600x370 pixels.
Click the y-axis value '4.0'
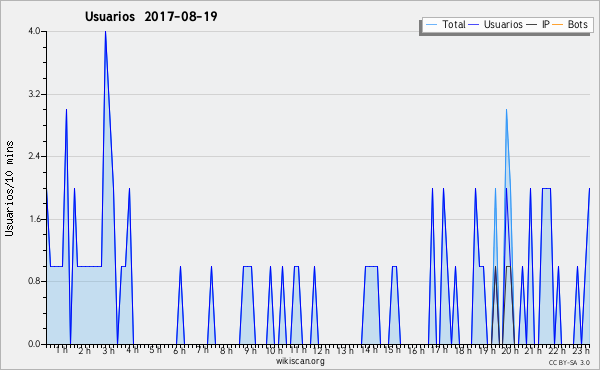tap(34, 31)
